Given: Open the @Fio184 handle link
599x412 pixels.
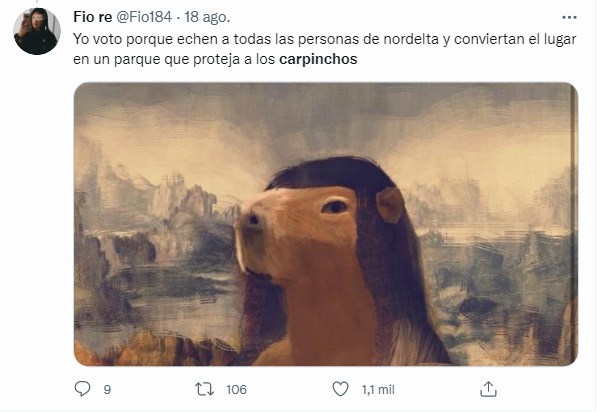Looking at the screenshot, I should tap(144, 17).
